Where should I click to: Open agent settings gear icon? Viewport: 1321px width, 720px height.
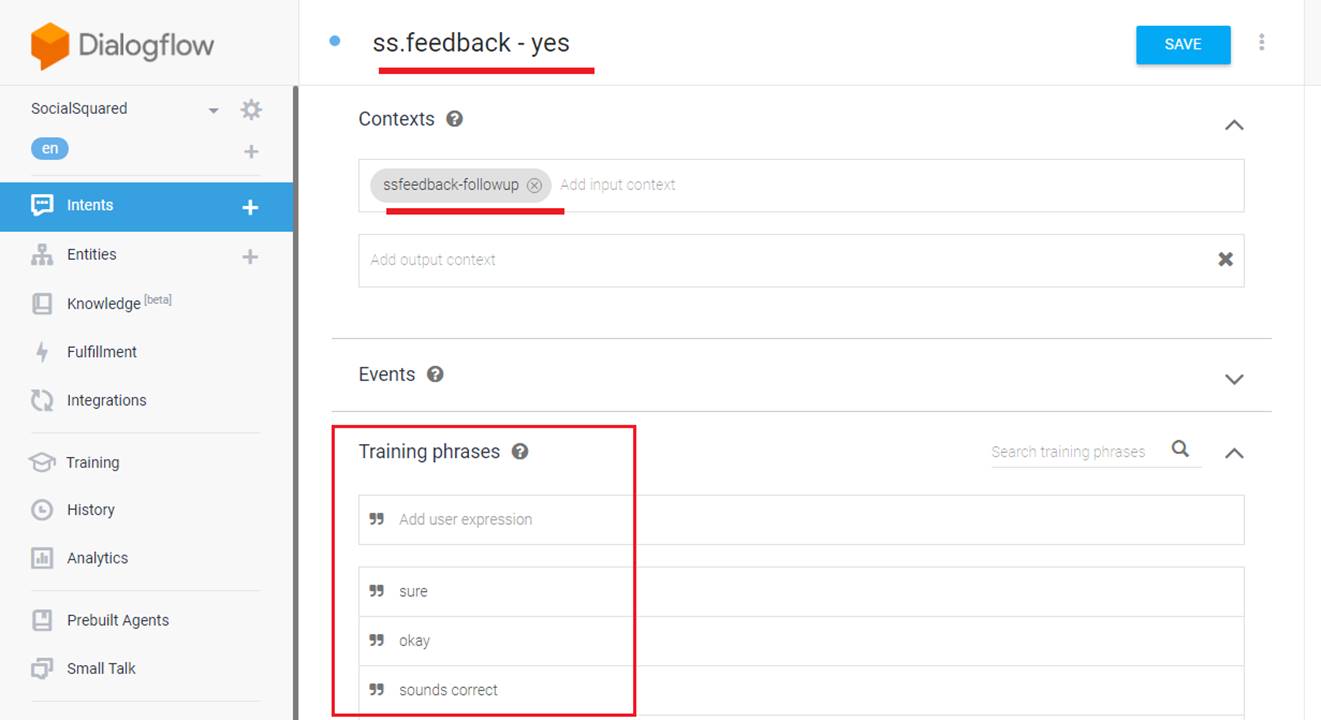tap(251, 110)
